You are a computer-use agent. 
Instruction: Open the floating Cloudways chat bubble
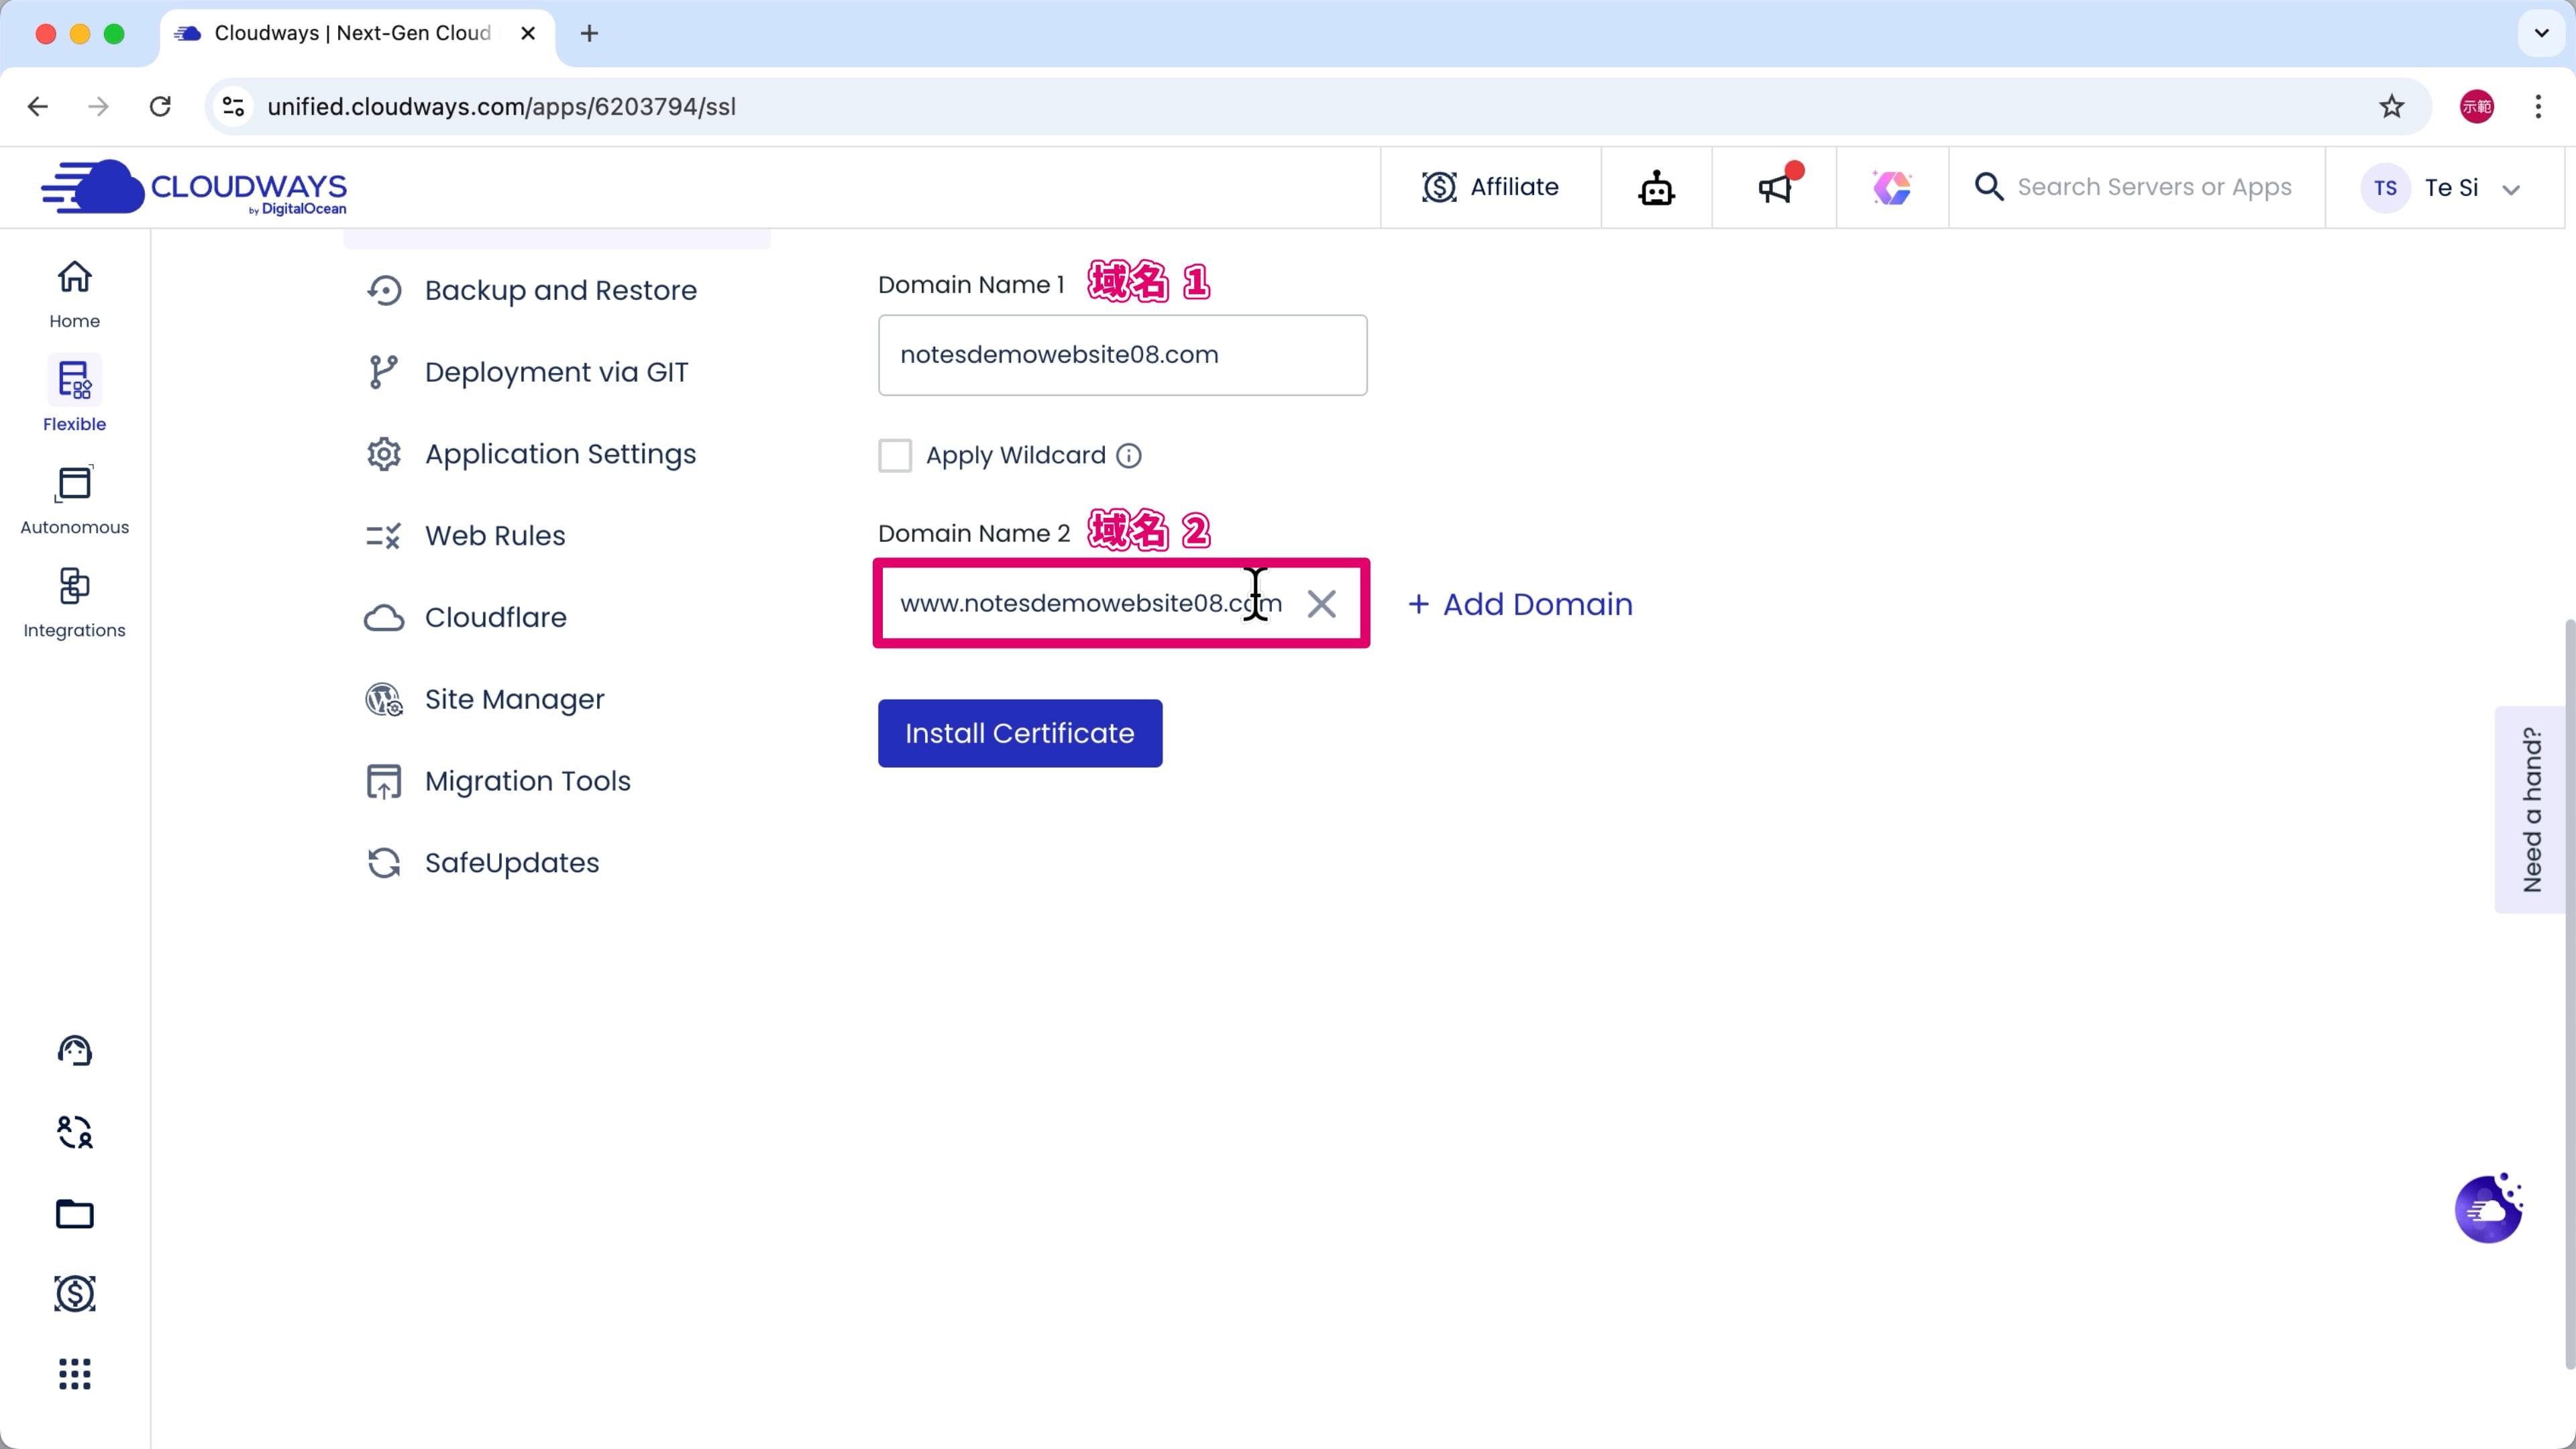coord(2489,1209)
